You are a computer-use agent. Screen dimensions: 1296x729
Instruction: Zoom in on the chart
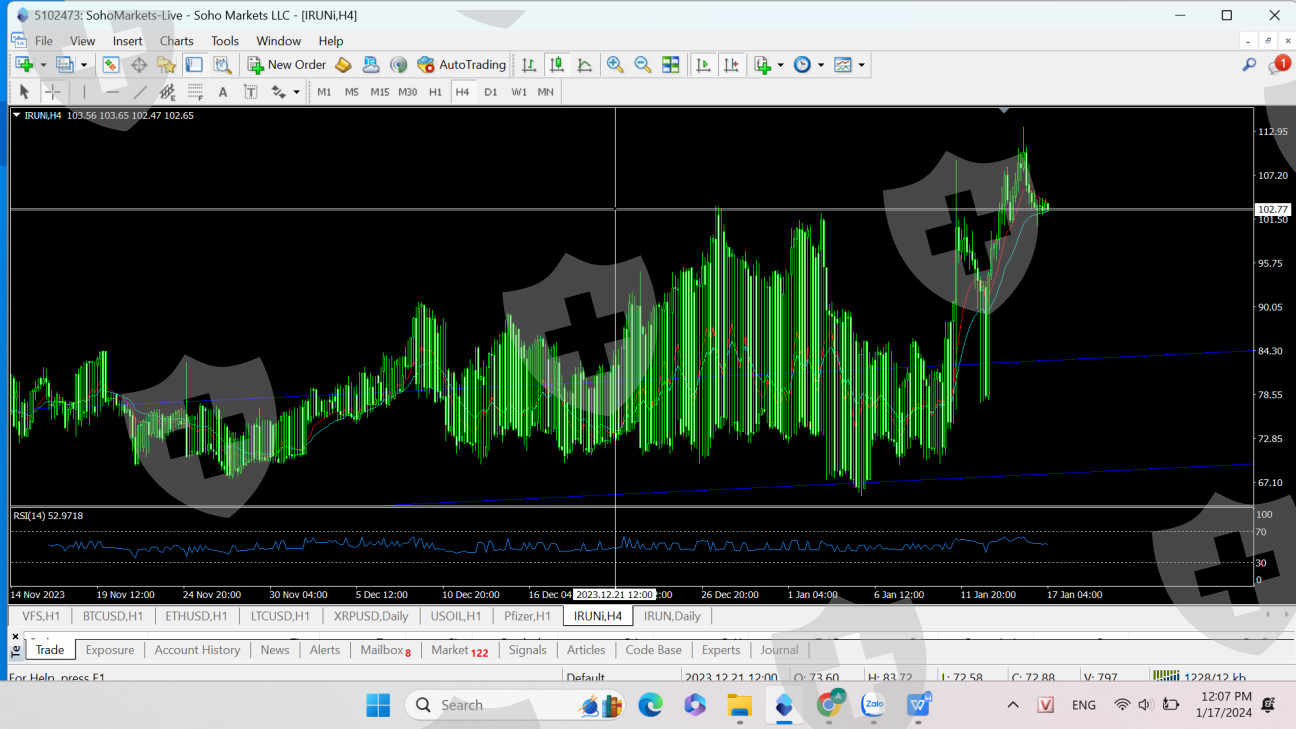click(615, 65)
